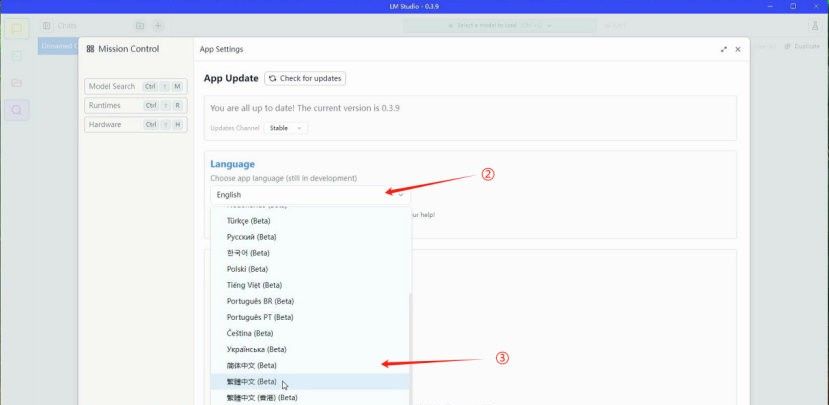Screen dimensions: 829x405
Task: Start a new chat with plus icon
Action: 158,26
